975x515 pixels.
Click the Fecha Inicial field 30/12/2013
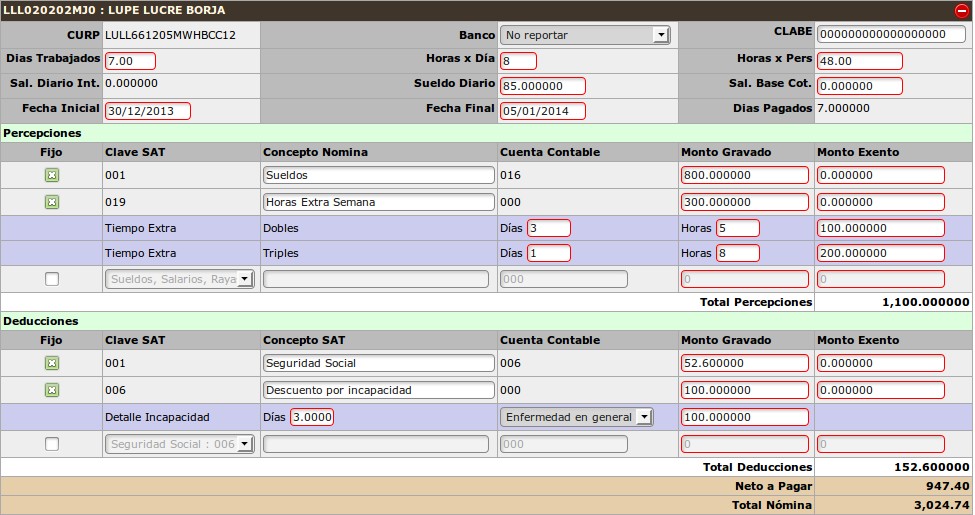coord(147,111)
